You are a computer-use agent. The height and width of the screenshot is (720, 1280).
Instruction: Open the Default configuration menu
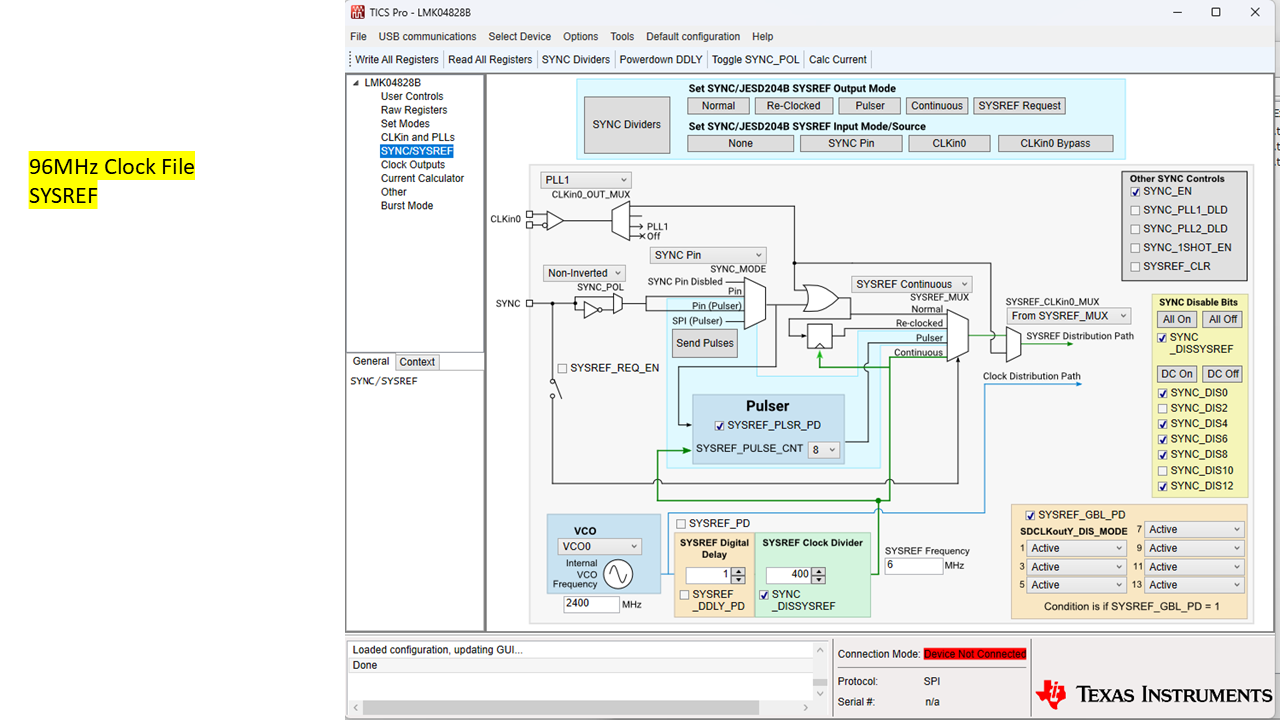tap(693, 37)
